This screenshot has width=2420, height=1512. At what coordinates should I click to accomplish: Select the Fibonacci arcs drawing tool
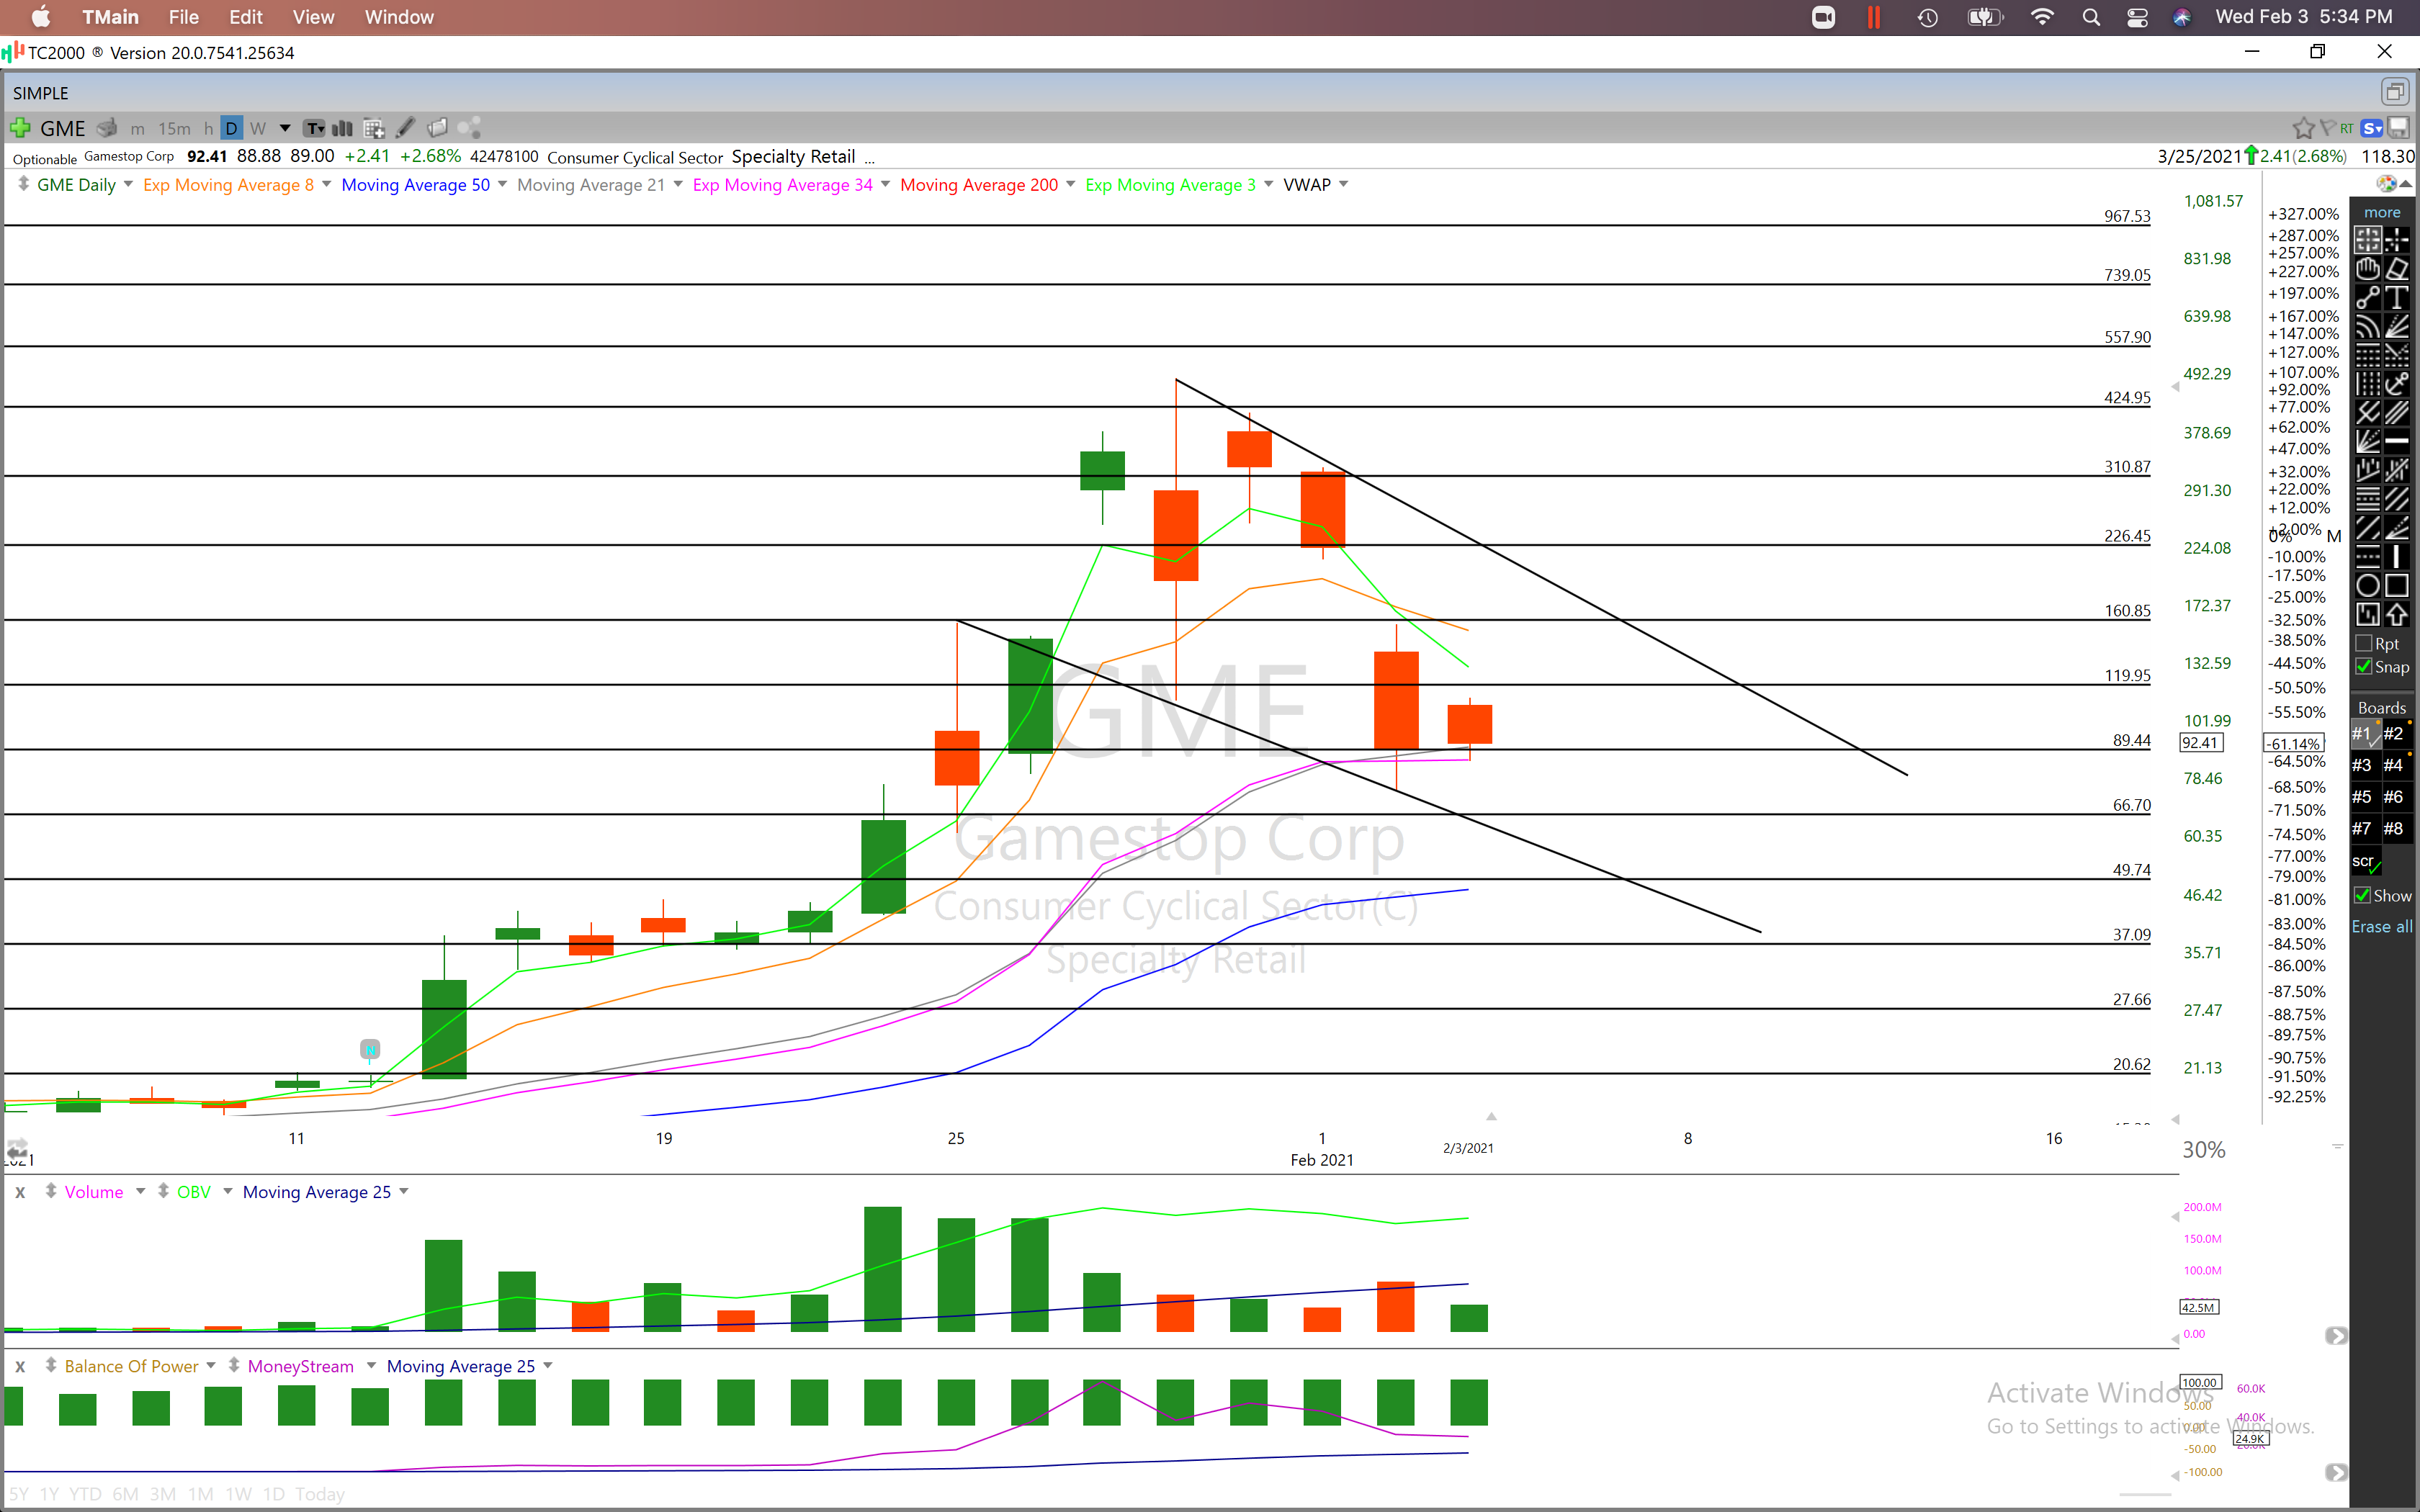coord(2367,327)
